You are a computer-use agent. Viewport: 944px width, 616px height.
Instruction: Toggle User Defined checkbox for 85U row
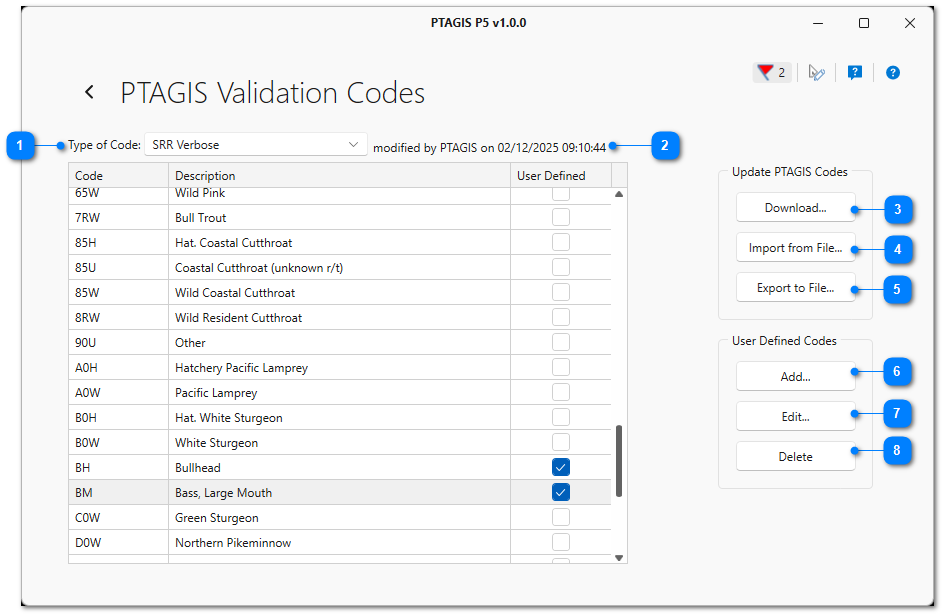coord(560,267)
